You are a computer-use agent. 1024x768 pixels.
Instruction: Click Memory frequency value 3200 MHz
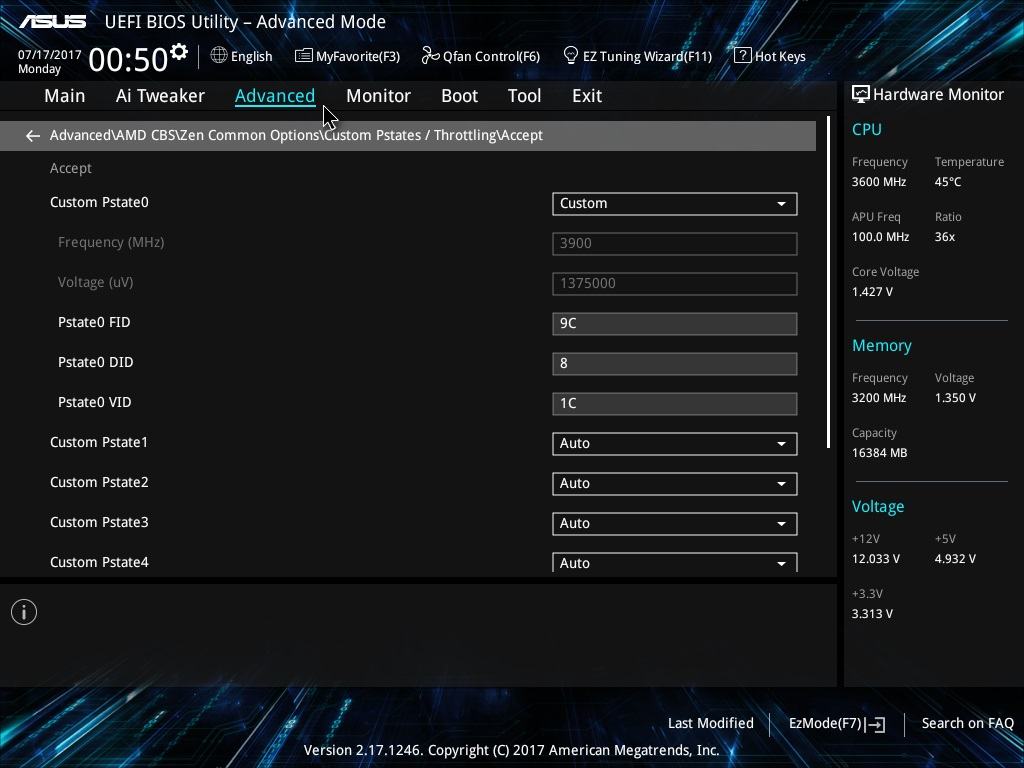[879, 398]
